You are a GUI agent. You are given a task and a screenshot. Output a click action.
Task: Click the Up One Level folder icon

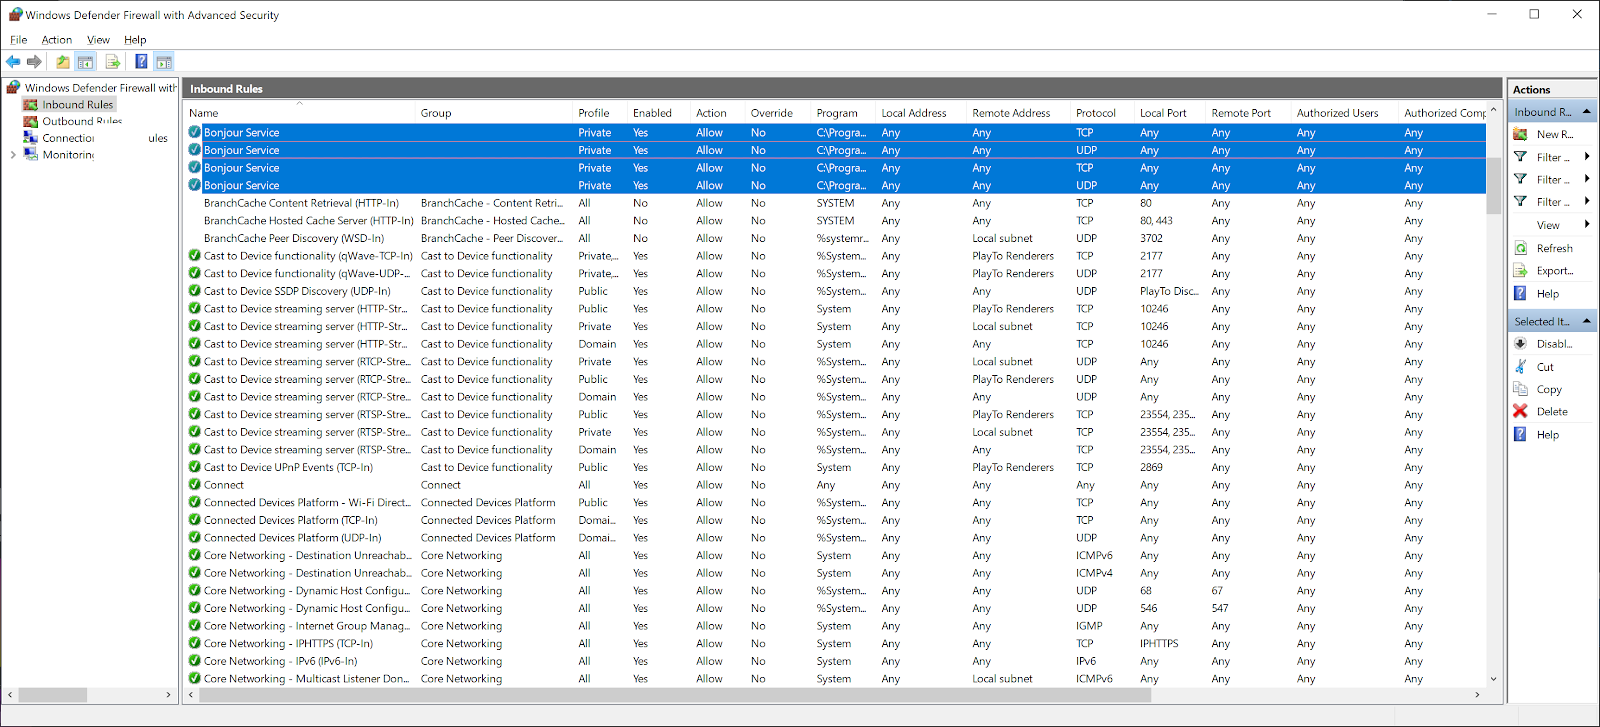coord(63,62)
